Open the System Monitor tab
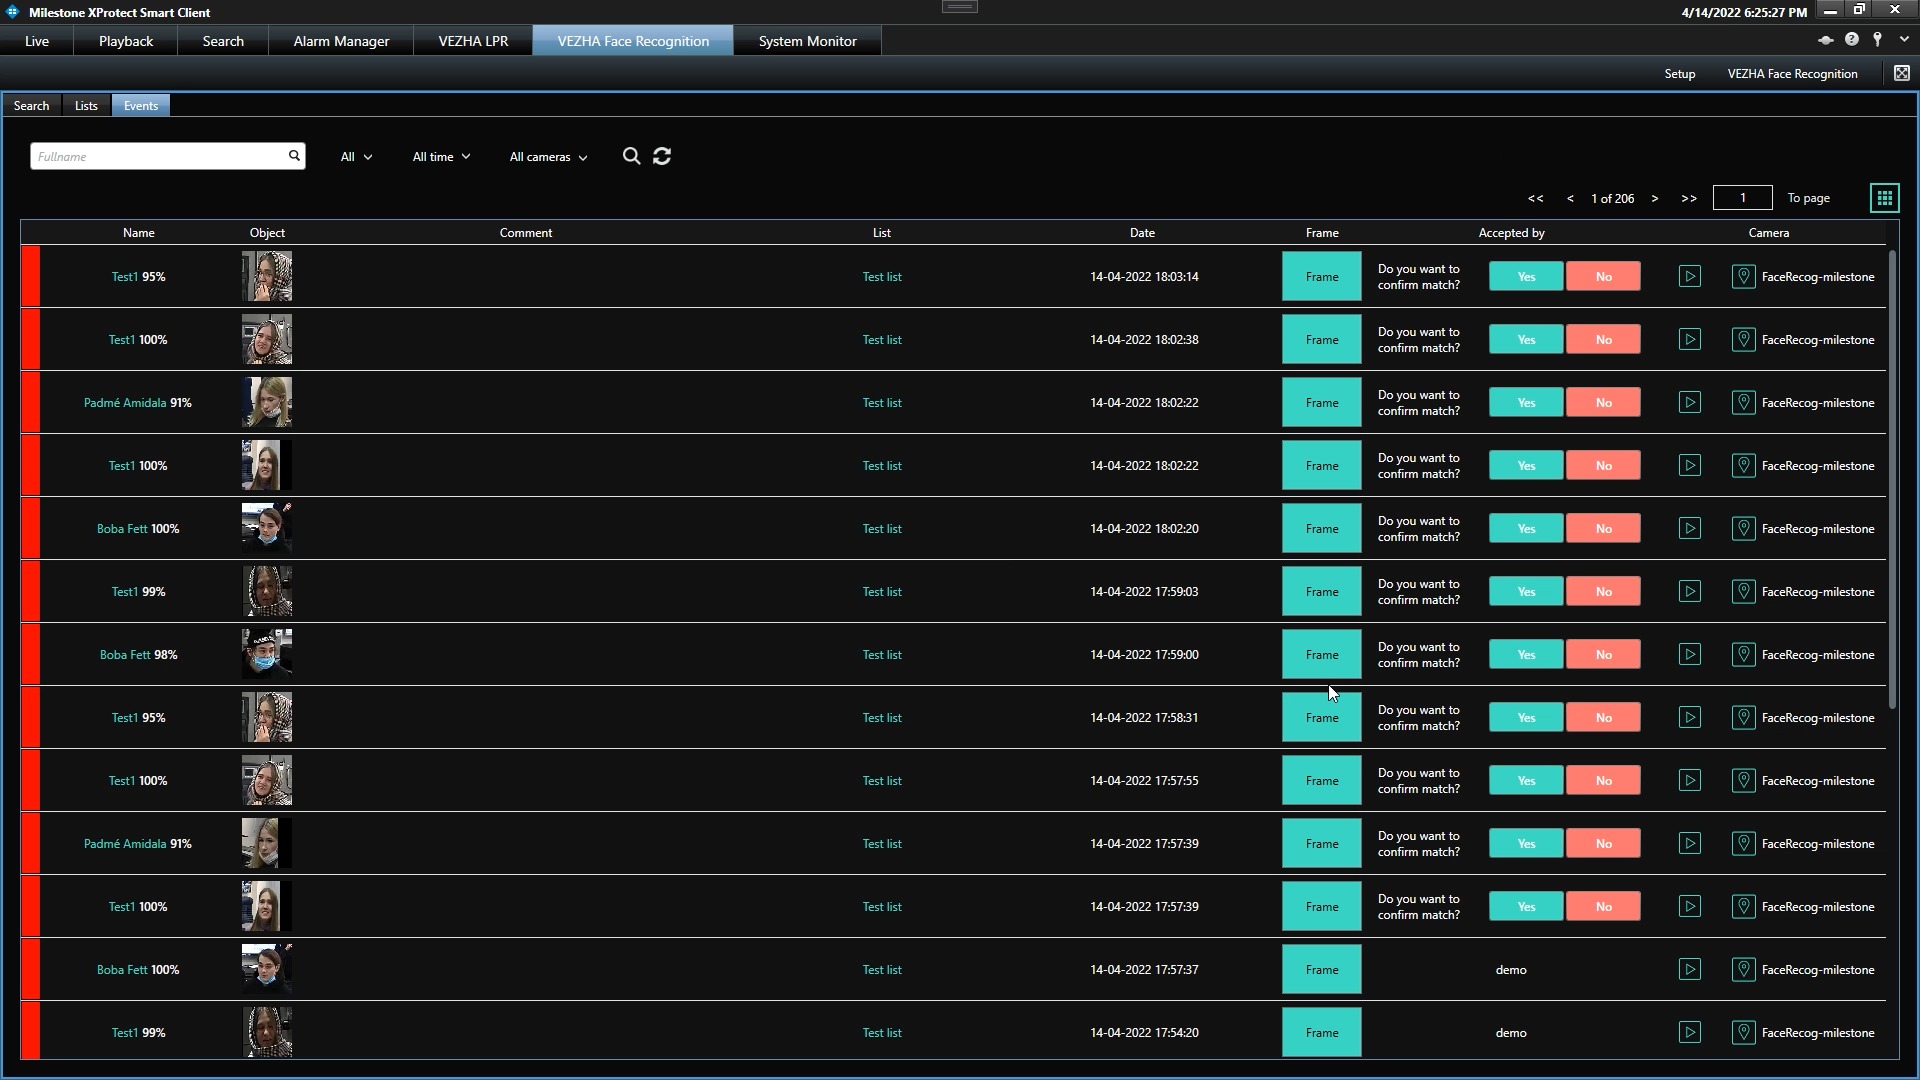Image resolution: width=1920 pixels, height=1080 pixels. coord(807,41)
